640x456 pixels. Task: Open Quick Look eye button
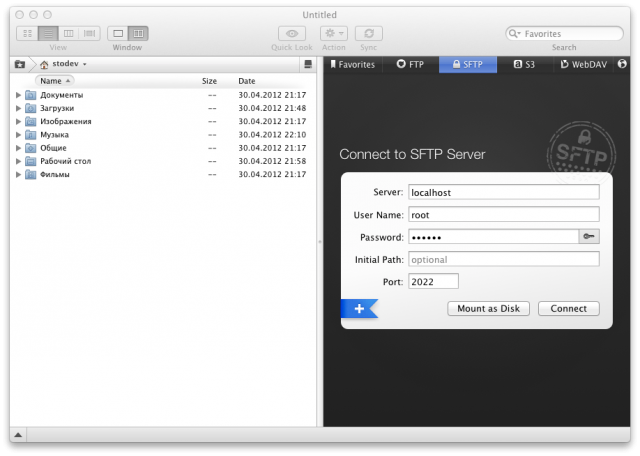[291, 33]
